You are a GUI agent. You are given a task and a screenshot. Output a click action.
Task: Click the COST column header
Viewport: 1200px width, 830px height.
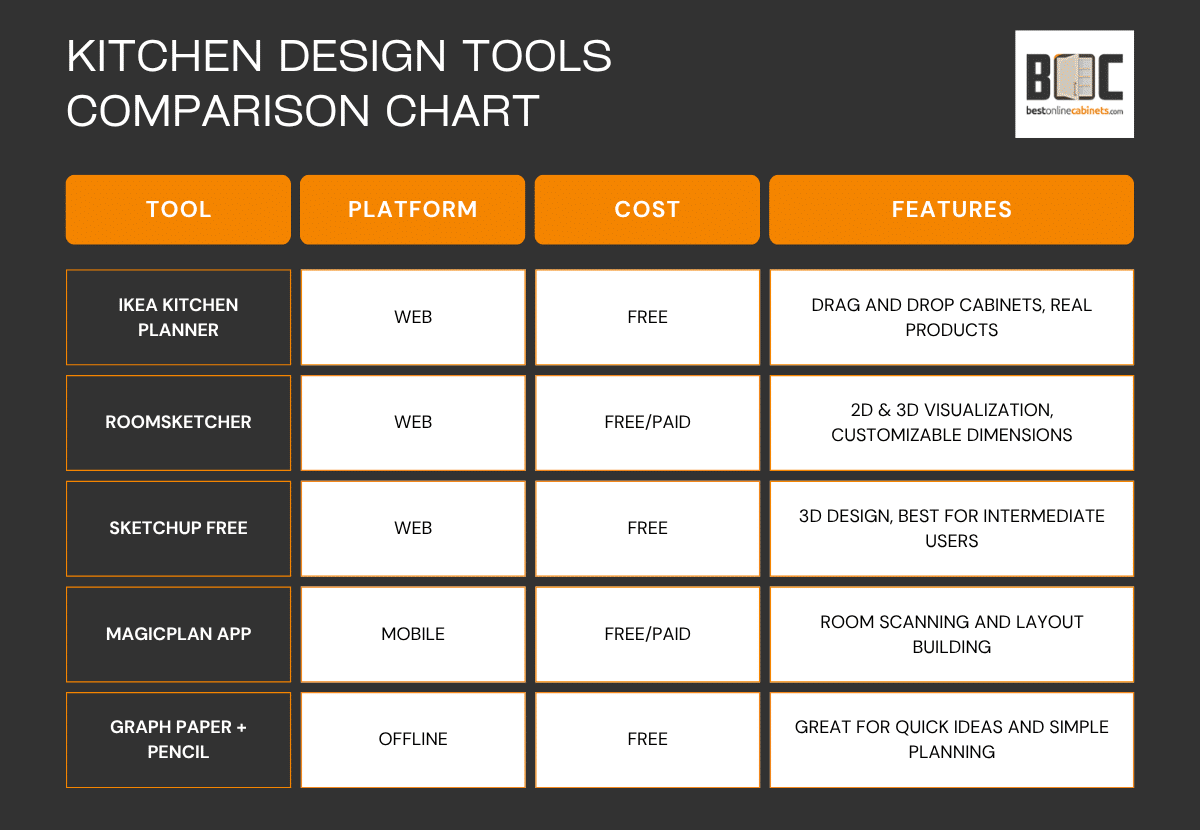647,210
